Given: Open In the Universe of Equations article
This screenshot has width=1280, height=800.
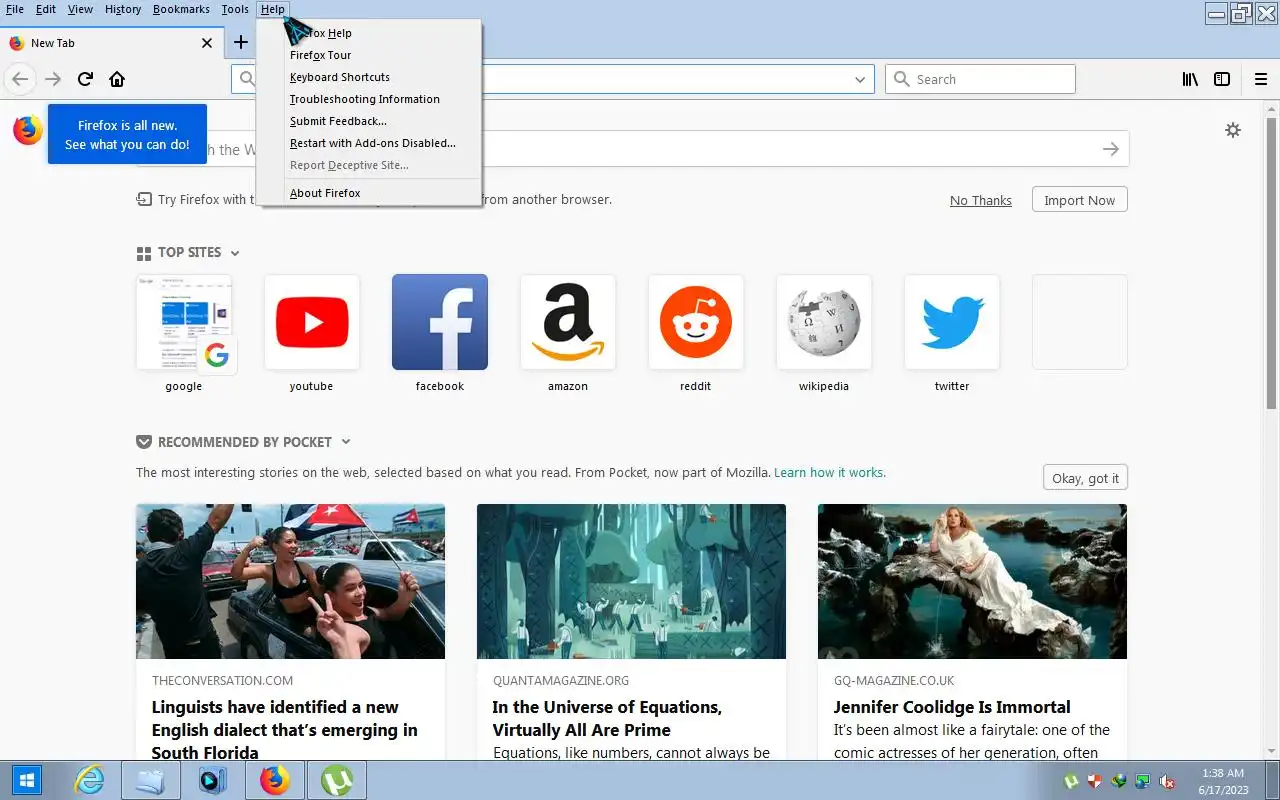Looking at the screenshot, I should tap(607, 718).
